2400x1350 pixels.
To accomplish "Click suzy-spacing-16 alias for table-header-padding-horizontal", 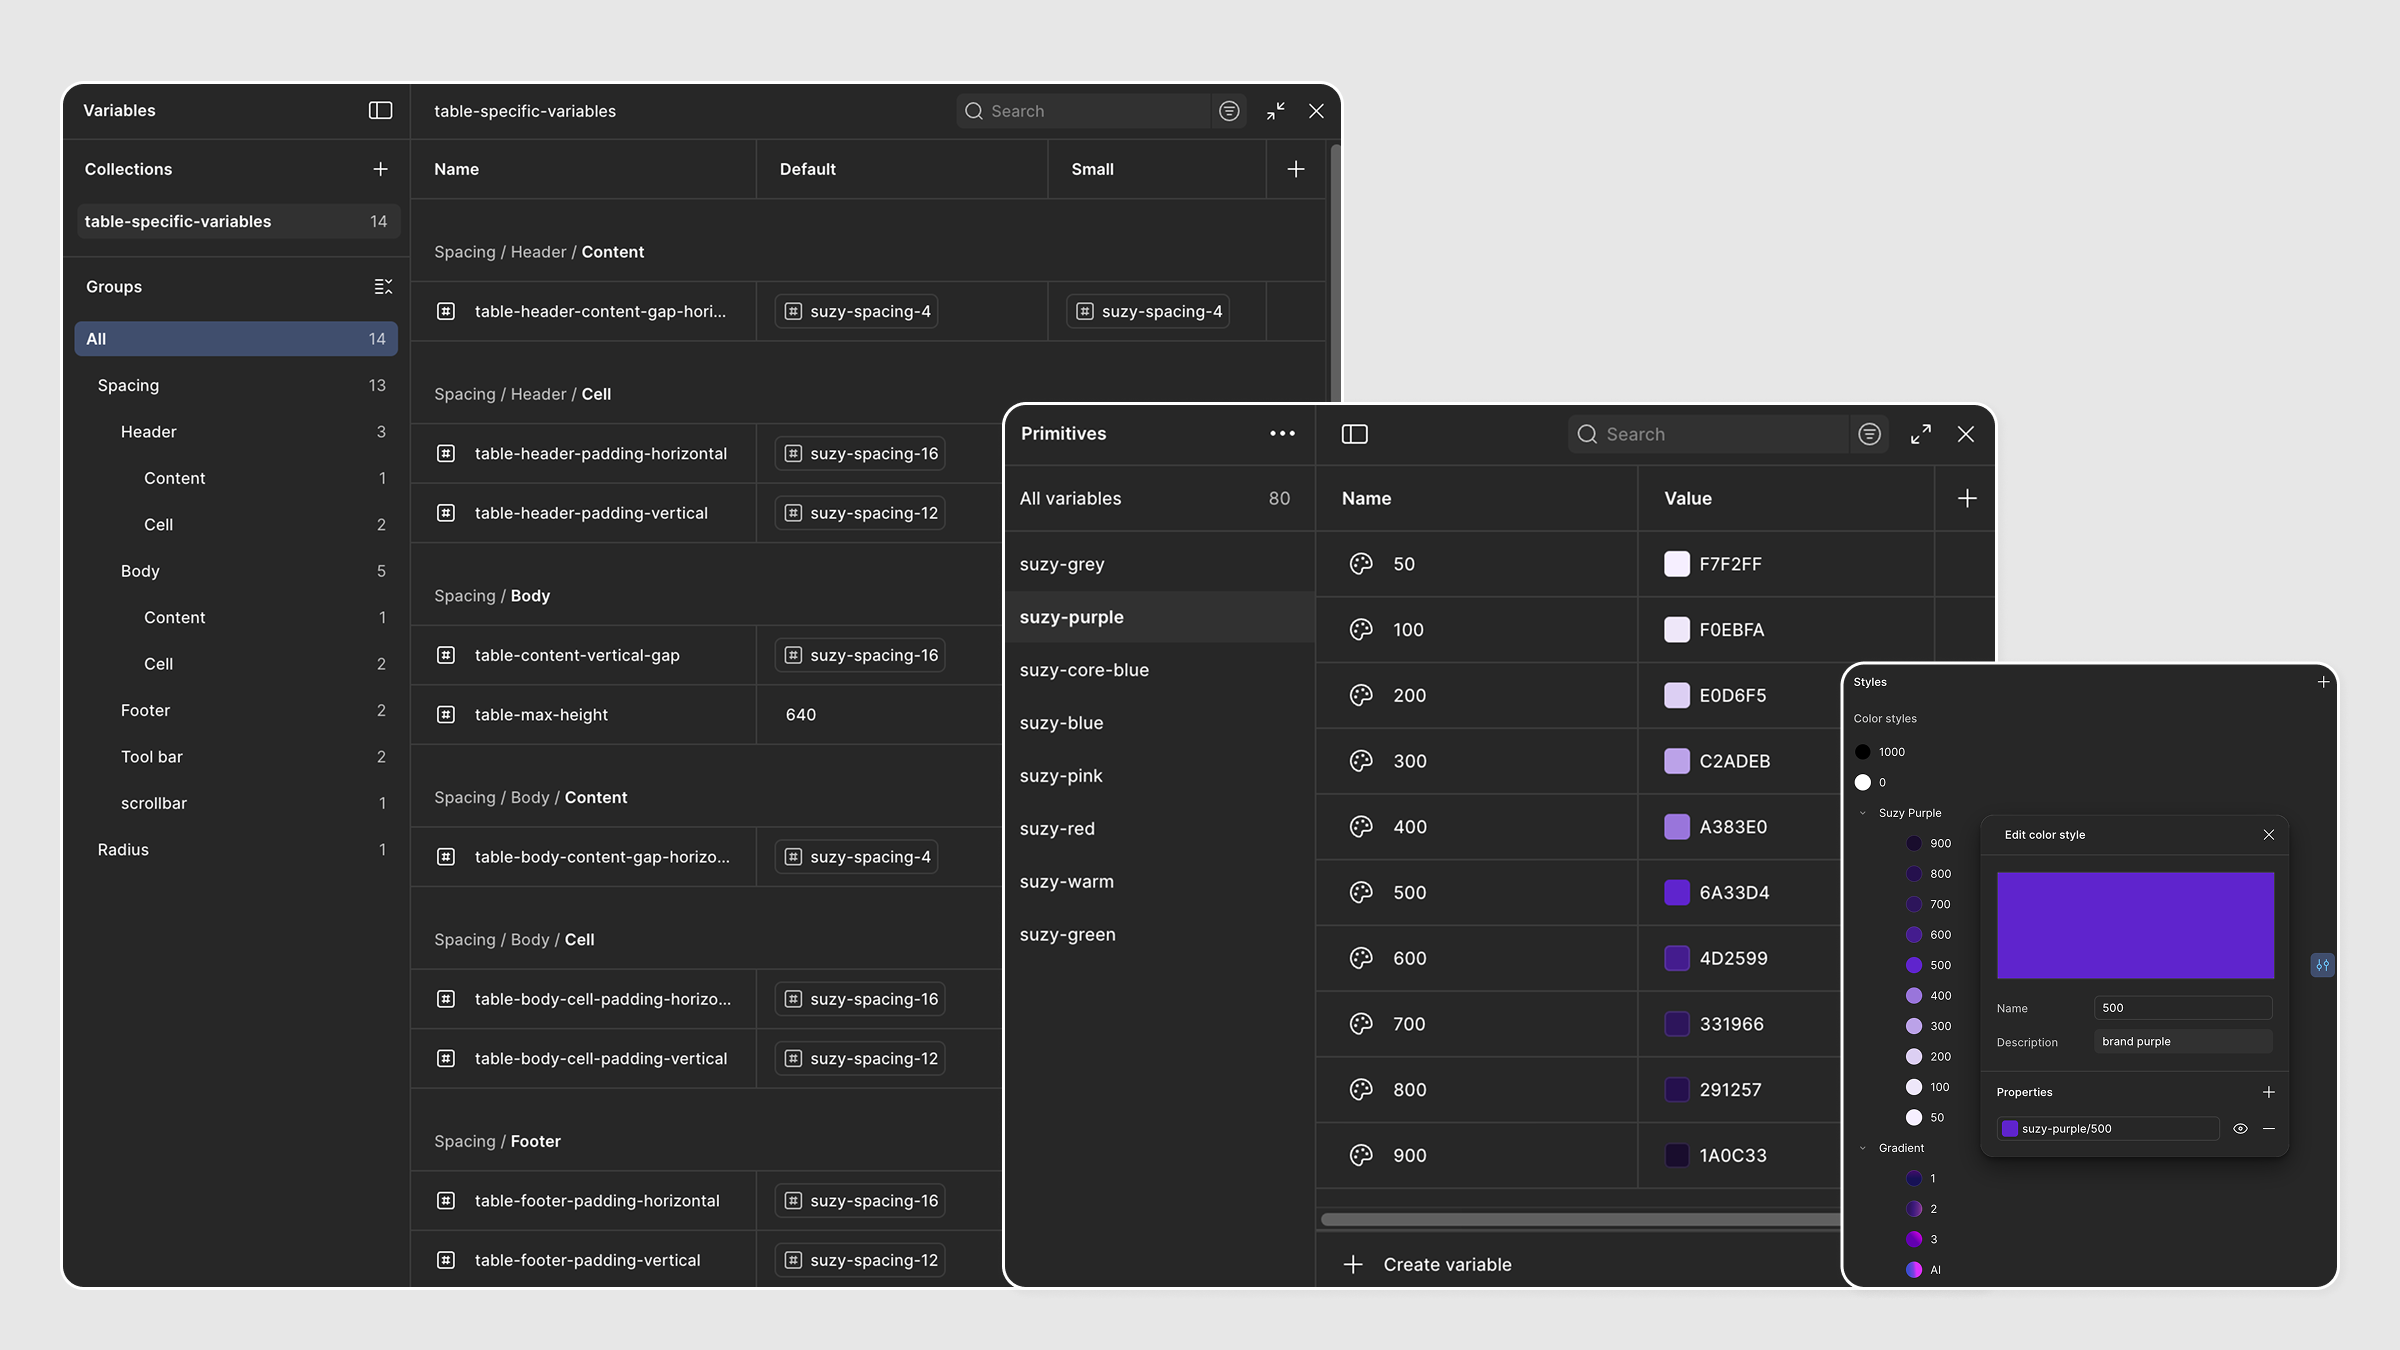I will pos(861,453).
